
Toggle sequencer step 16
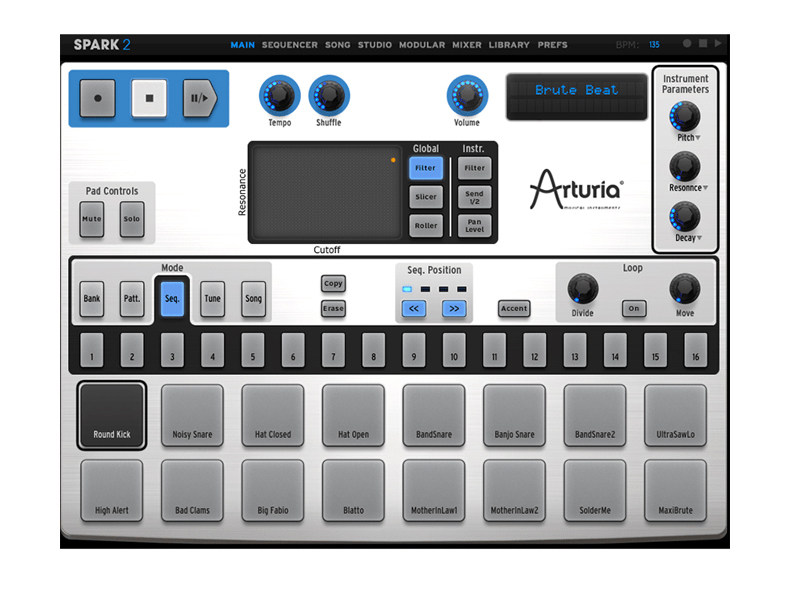coord(695,350)
